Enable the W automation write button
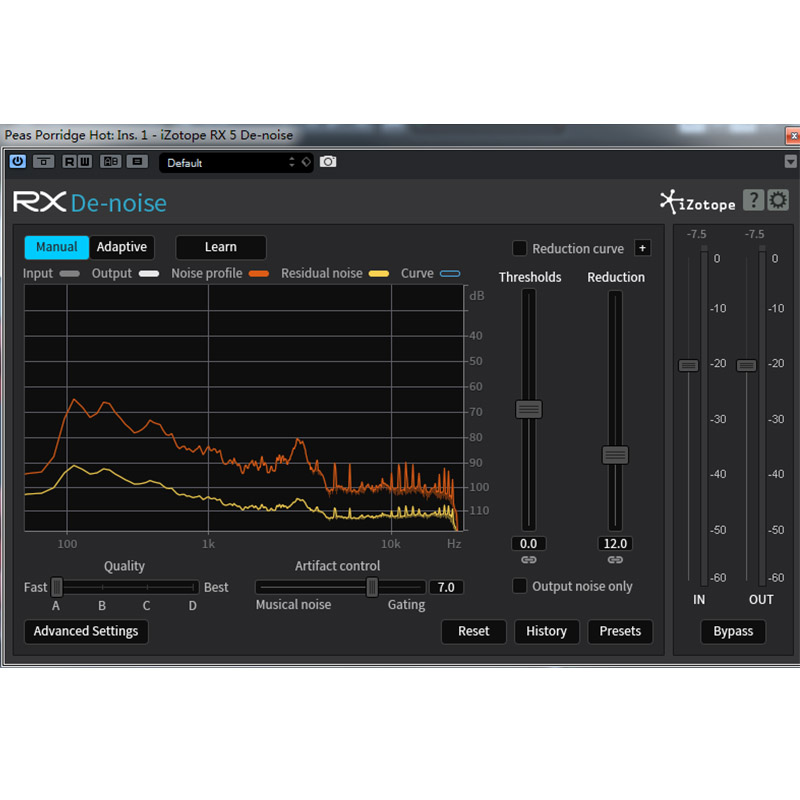 [x=85, y=162]
